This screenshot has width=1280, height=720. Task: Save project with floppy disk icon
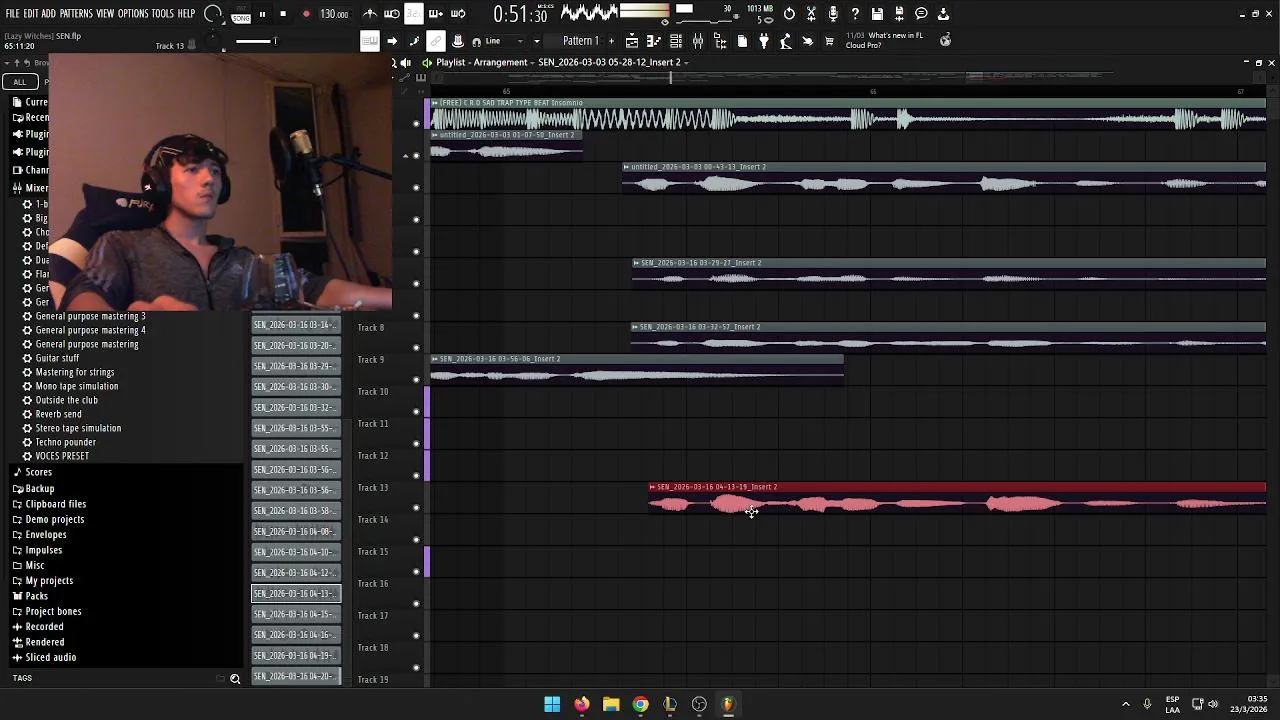877,14
